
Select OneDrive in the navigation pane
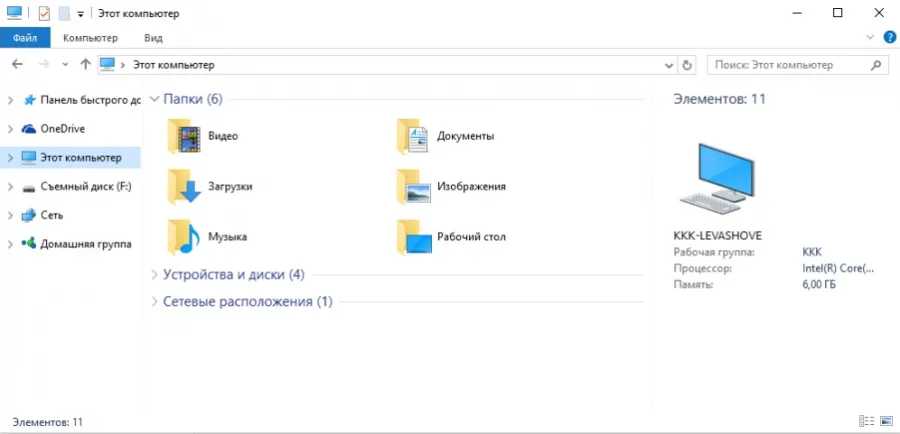(63, 129)
